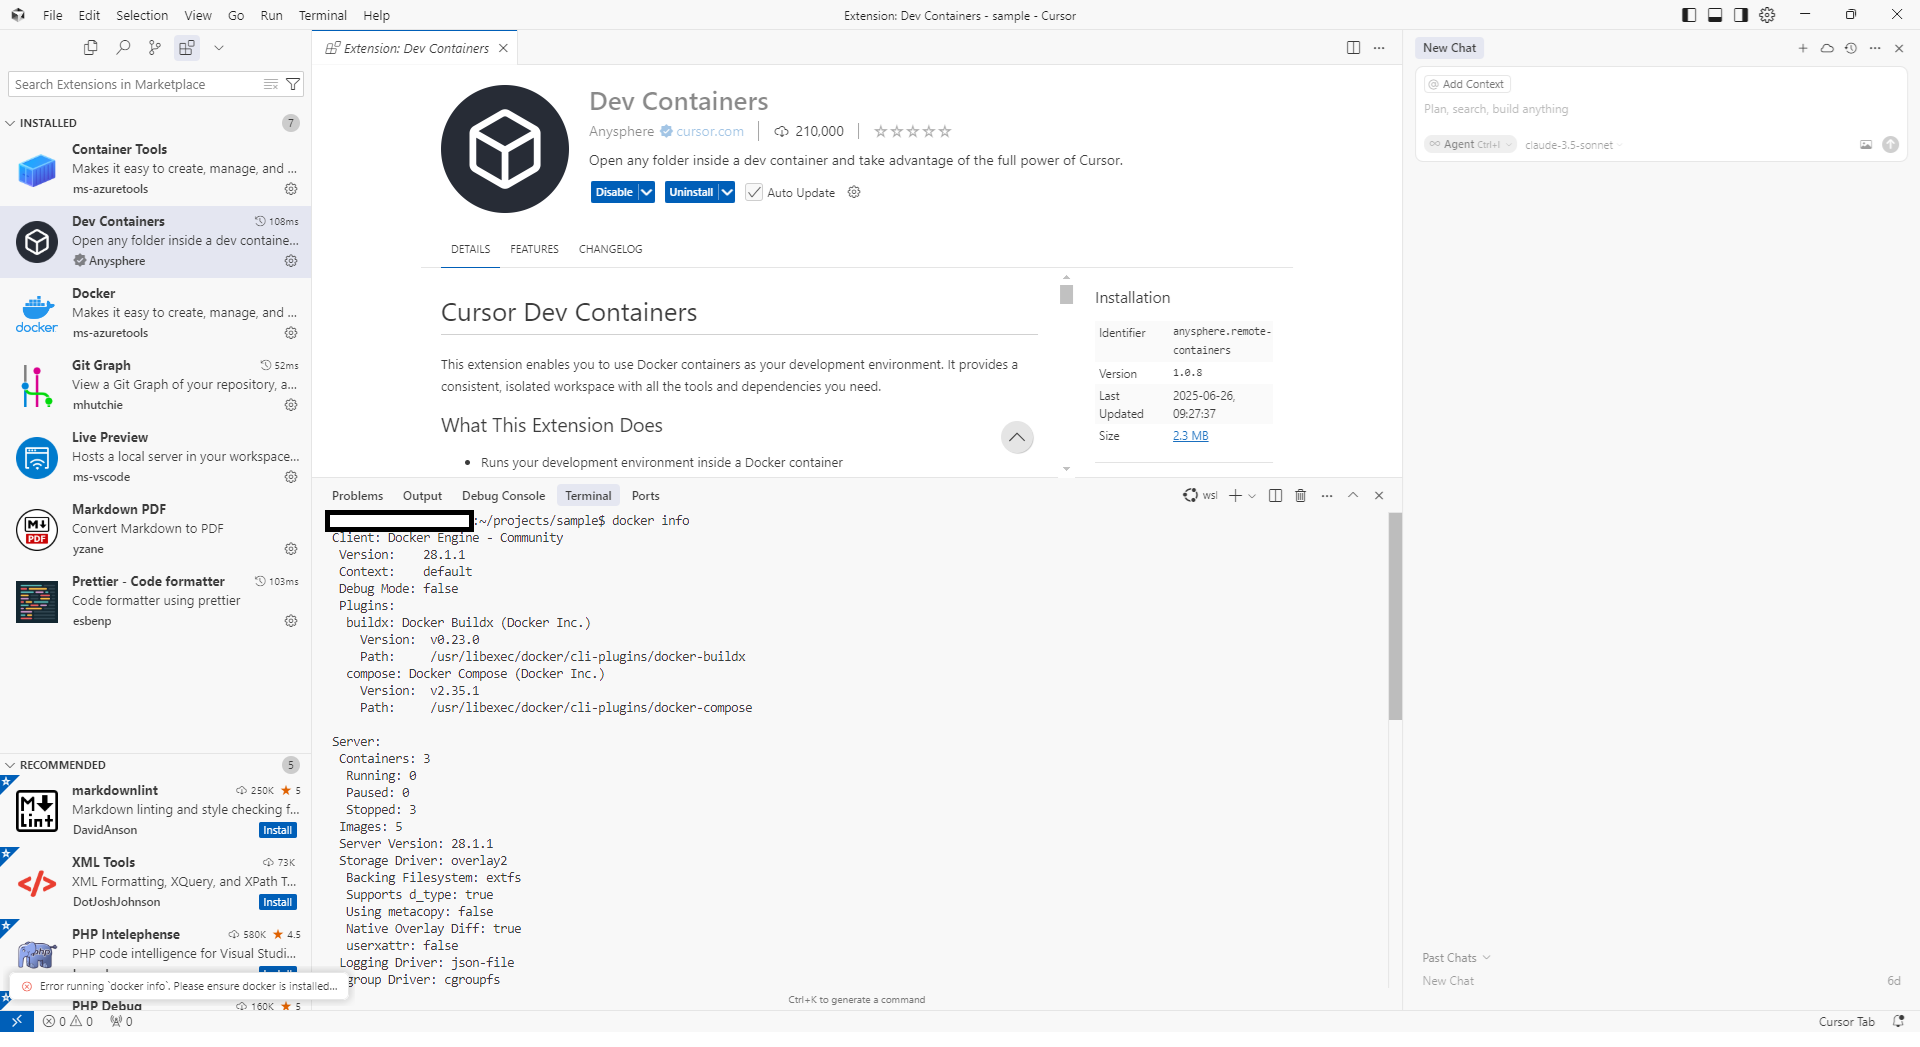Toggle secondary sidebar layout button
This screenshot has width=1920, height=1047.
click(1741, 15)
